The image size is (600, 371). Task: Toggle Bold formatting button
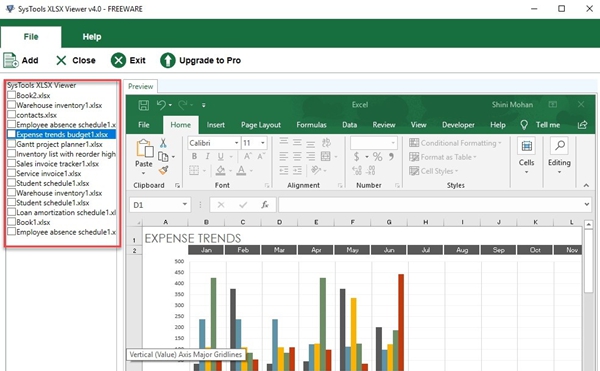click(x=194, y=156)
